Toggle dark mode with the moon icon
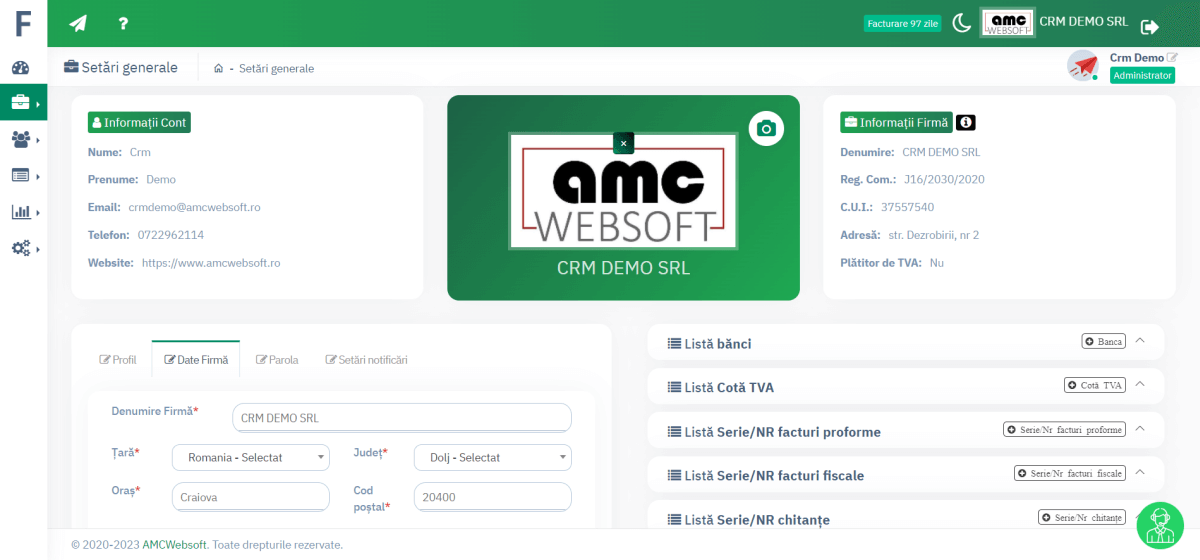 click(961, 23)
